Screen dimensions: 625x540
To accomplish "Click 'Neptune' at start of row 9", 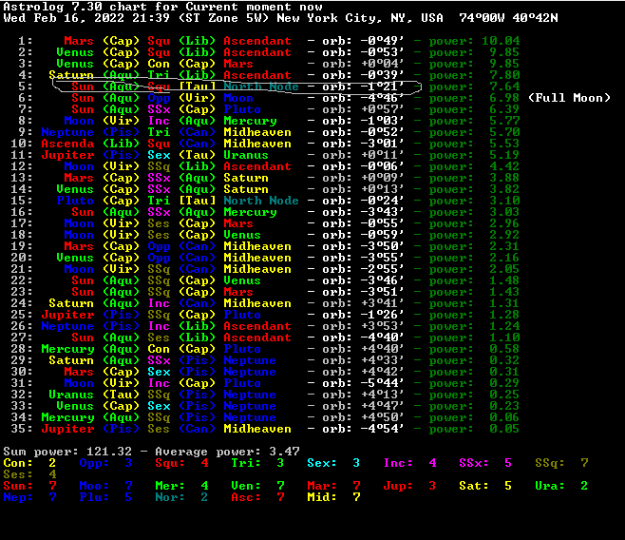I will [x=67, y=132].
